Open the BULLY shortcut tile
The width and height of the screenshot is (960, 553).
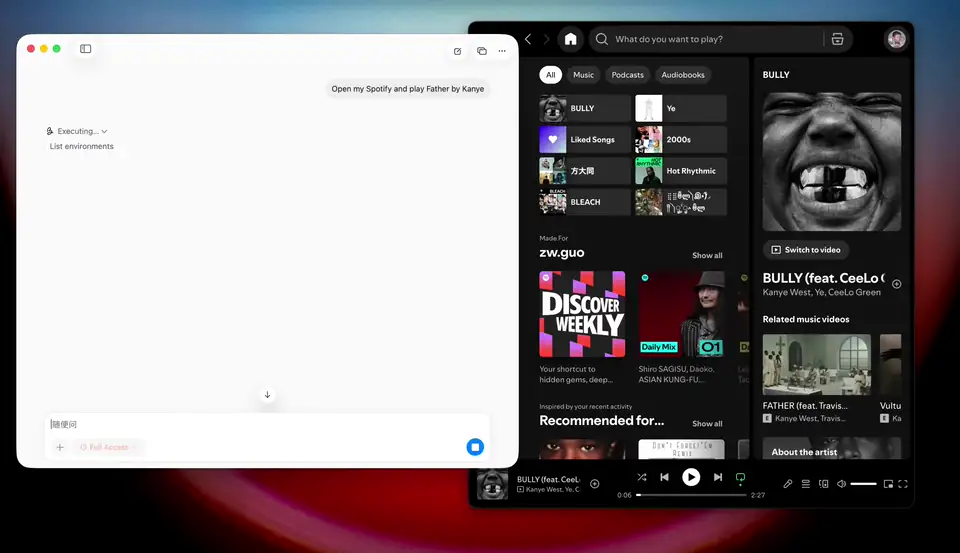[585, 108]
